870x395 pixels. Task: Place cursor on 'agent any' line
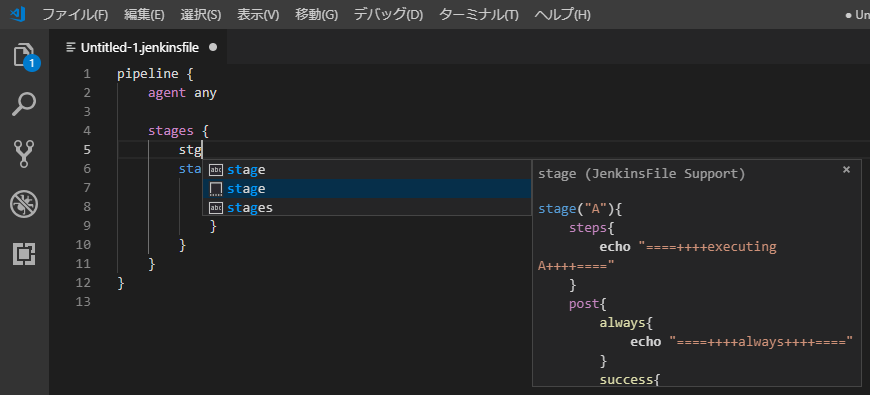coord(182,93)
